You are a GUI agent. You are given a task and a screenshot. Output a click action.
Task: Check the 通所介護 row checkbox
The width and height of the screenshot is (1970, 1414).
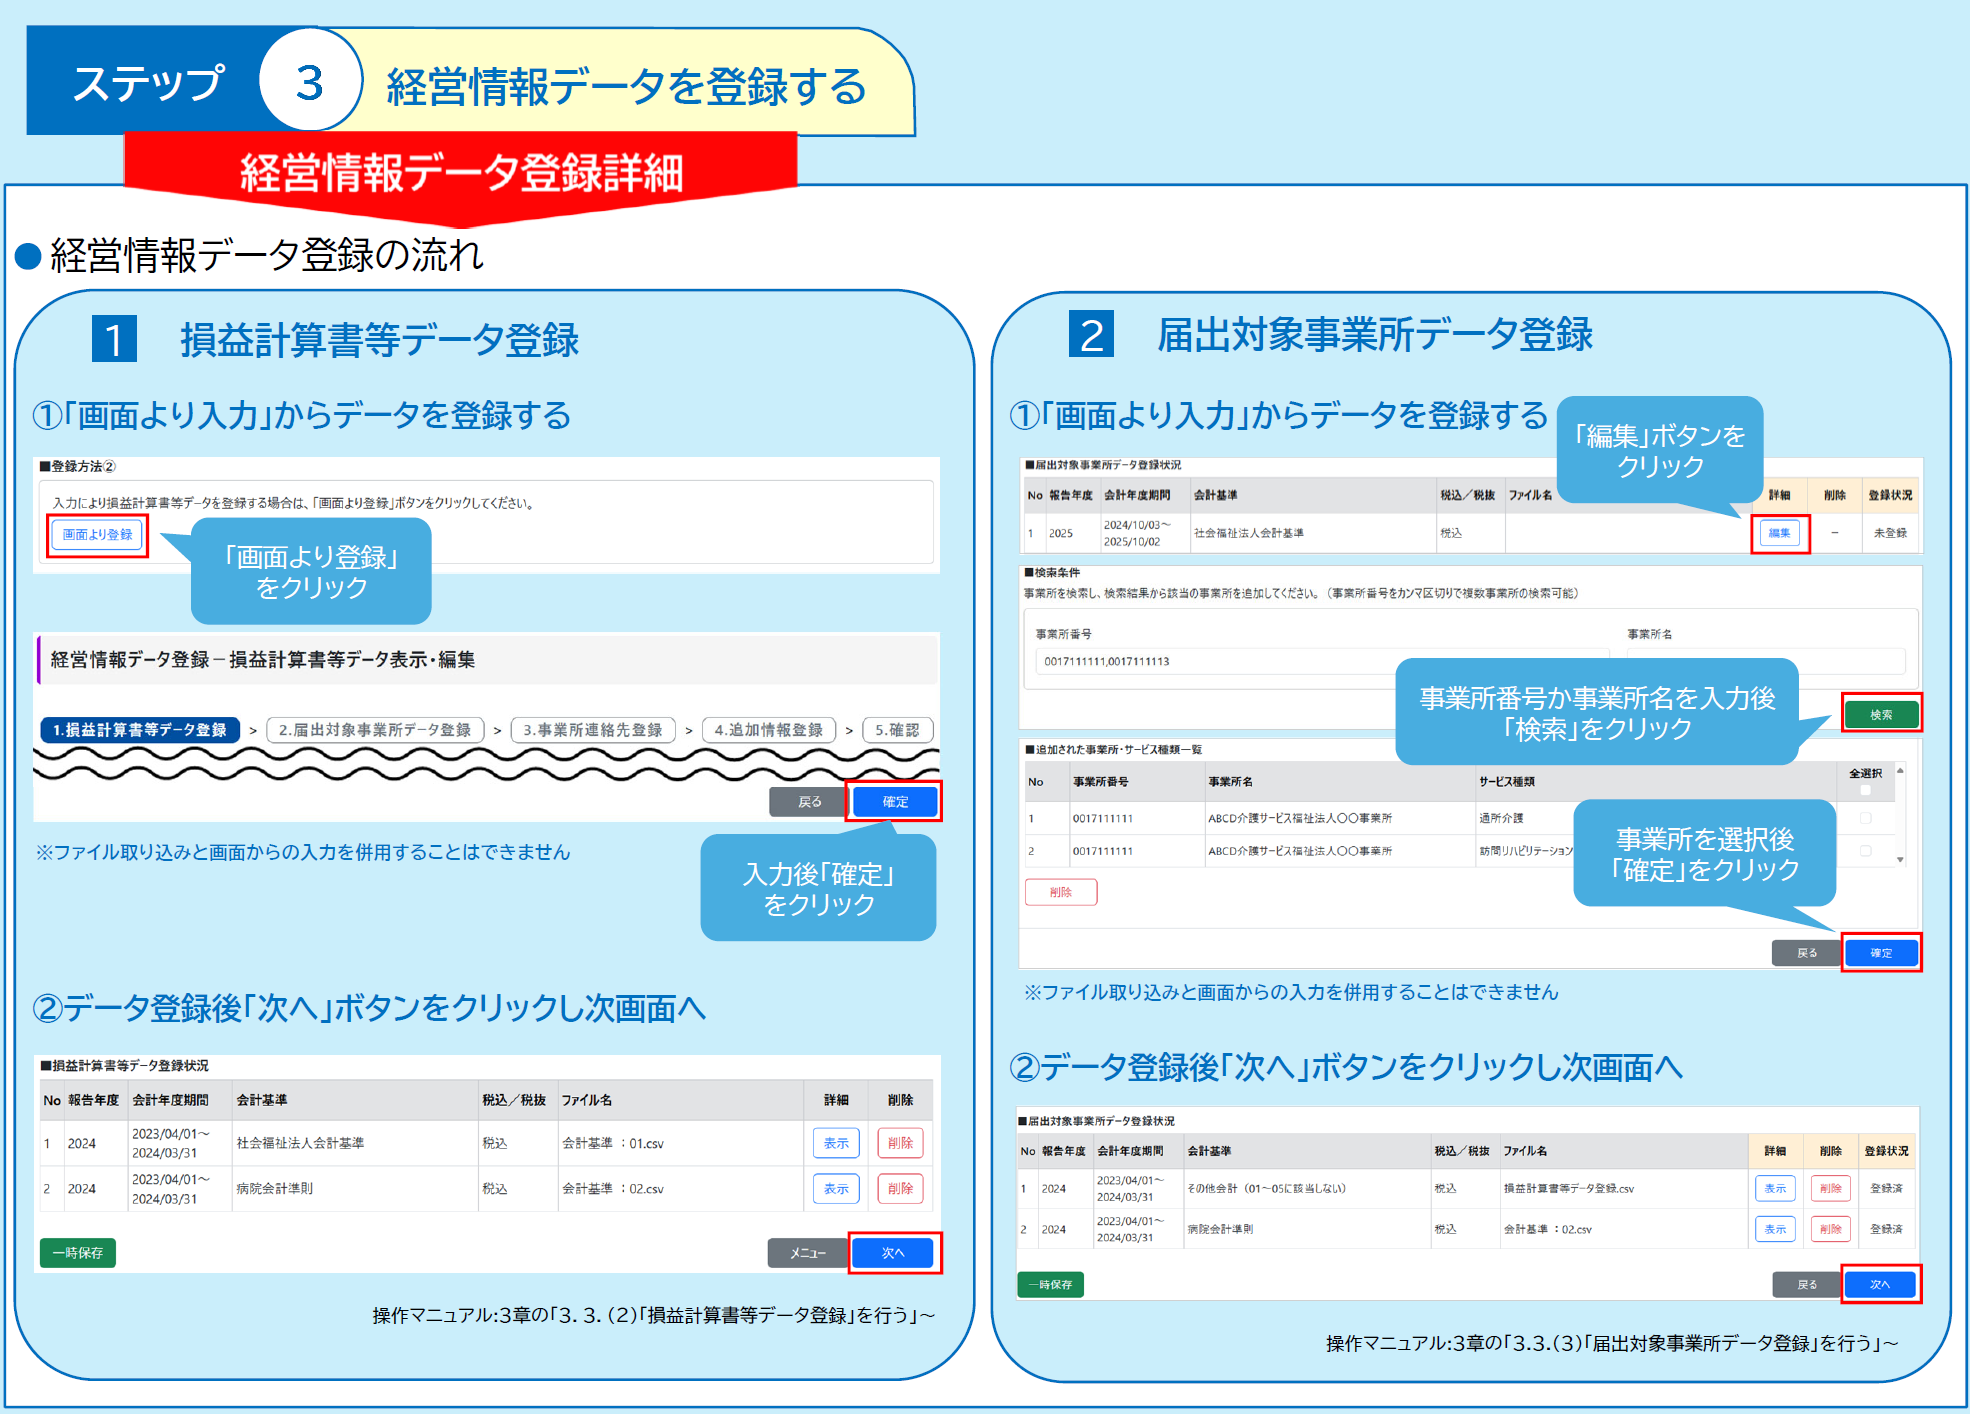point(1865,818)
